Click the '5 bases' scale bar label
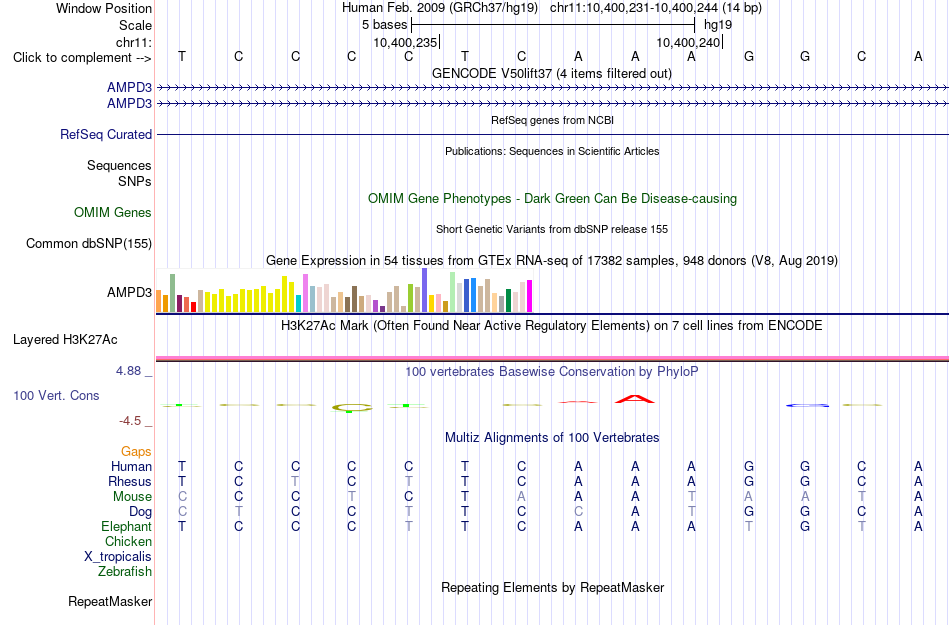 (x=385, y=25)
